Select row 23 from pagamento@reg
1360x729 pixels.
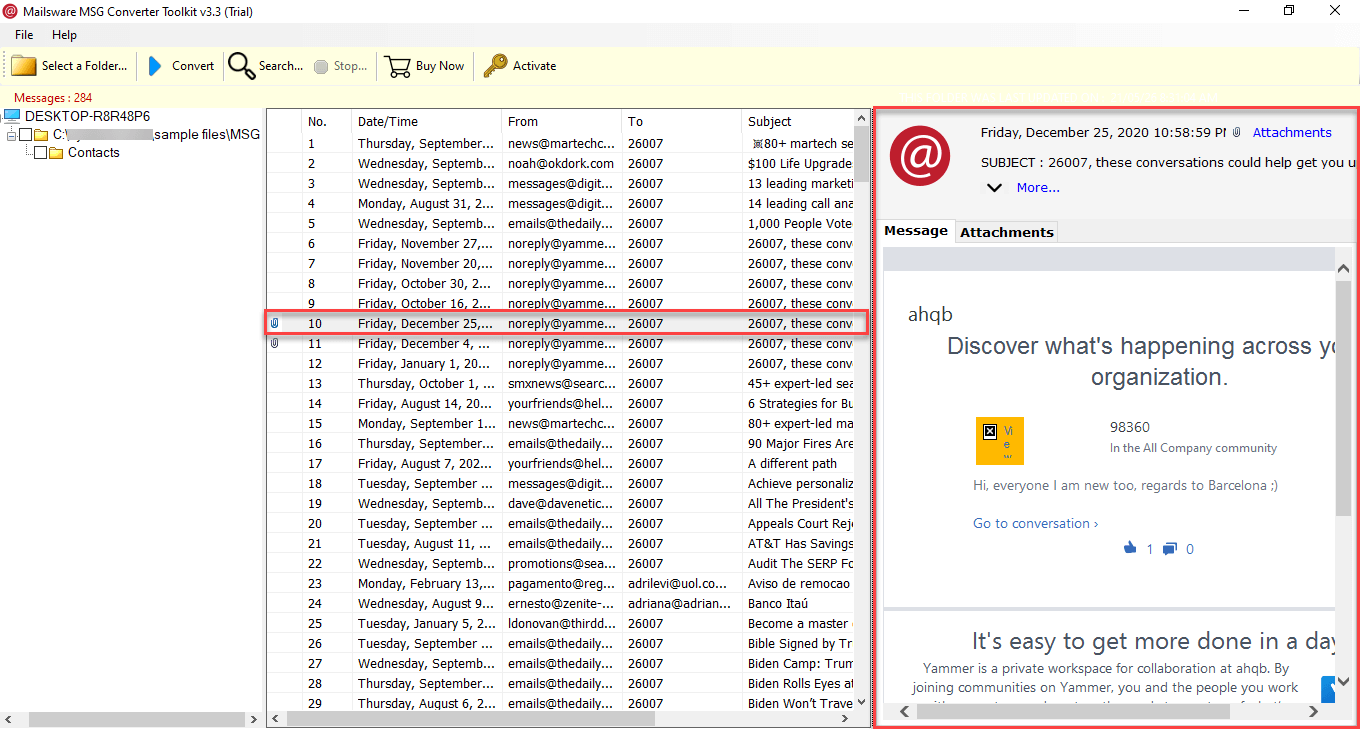pos(561,583)
